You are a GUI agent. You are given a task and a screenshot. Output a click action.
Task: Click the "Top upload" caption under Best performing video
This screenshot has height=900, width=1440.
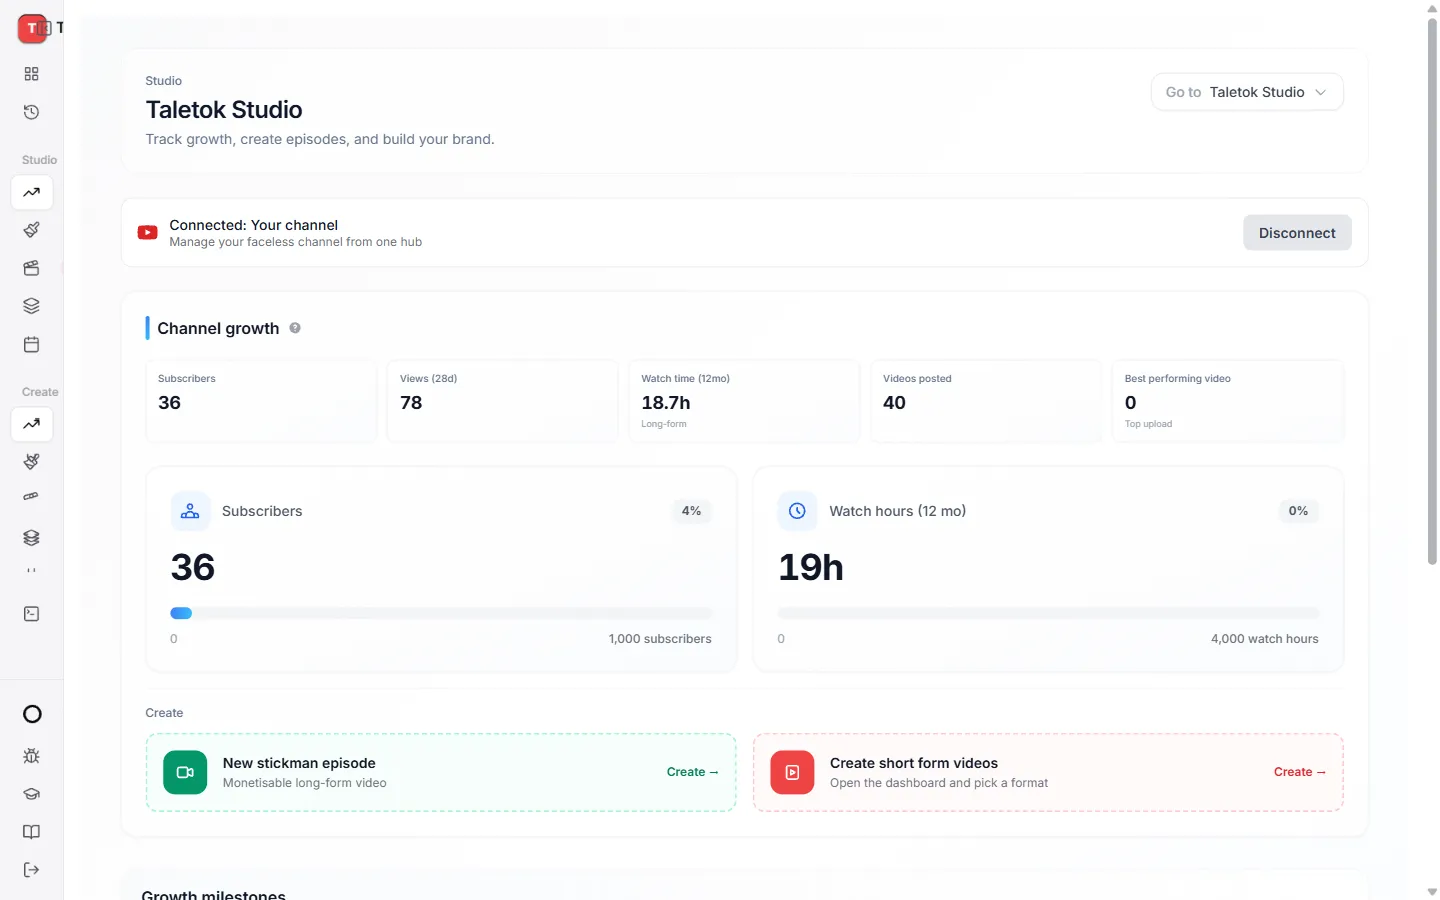point(1148,424)
